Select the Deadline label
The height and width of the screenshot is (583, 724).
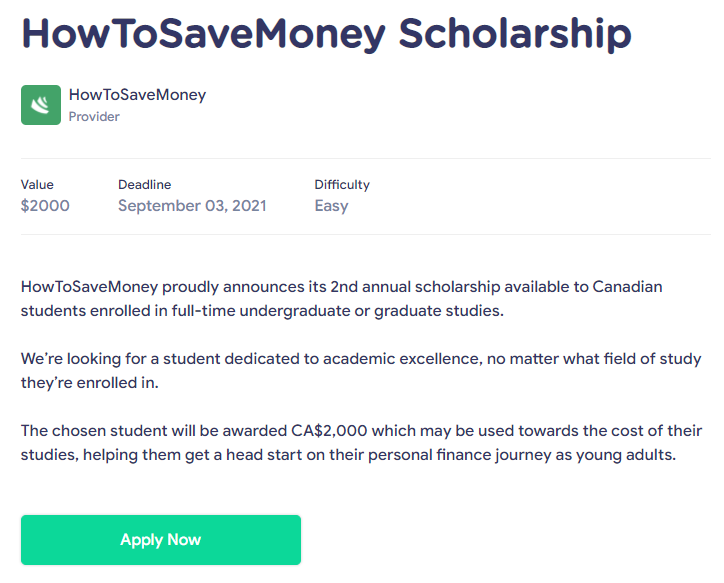coord(145,185)
